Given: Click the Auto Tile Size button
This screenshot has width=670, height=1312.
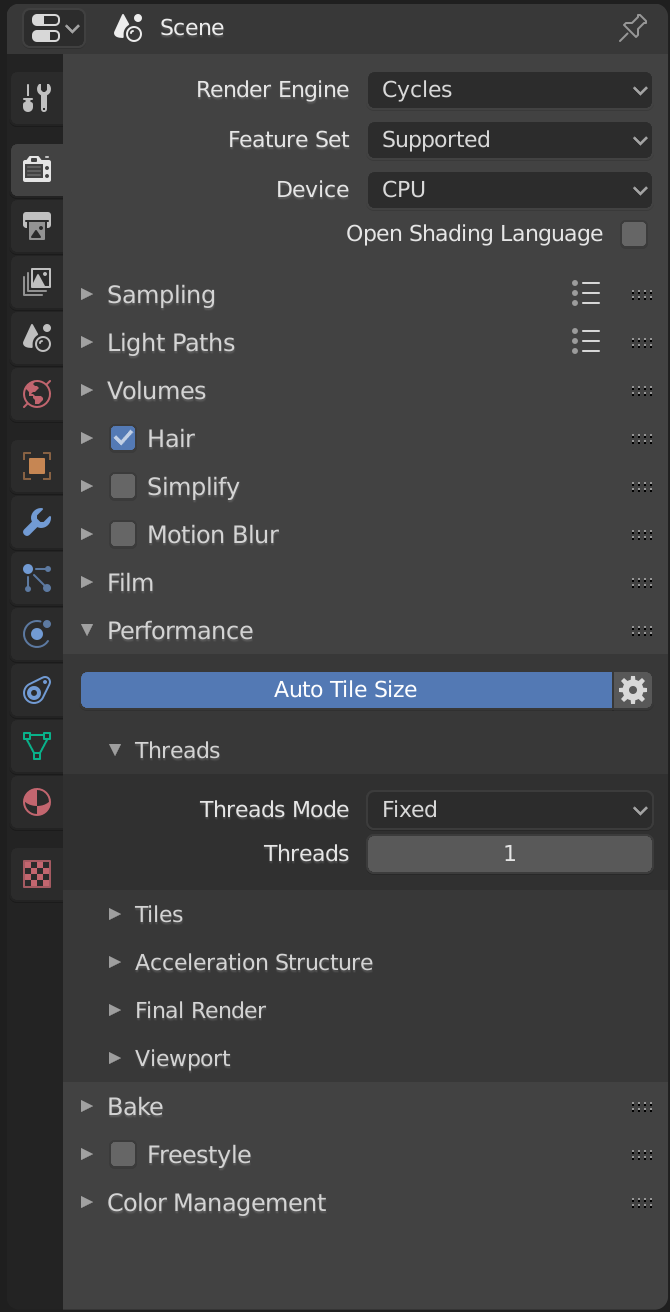Looking at the screenshot, I should point(345,689).
